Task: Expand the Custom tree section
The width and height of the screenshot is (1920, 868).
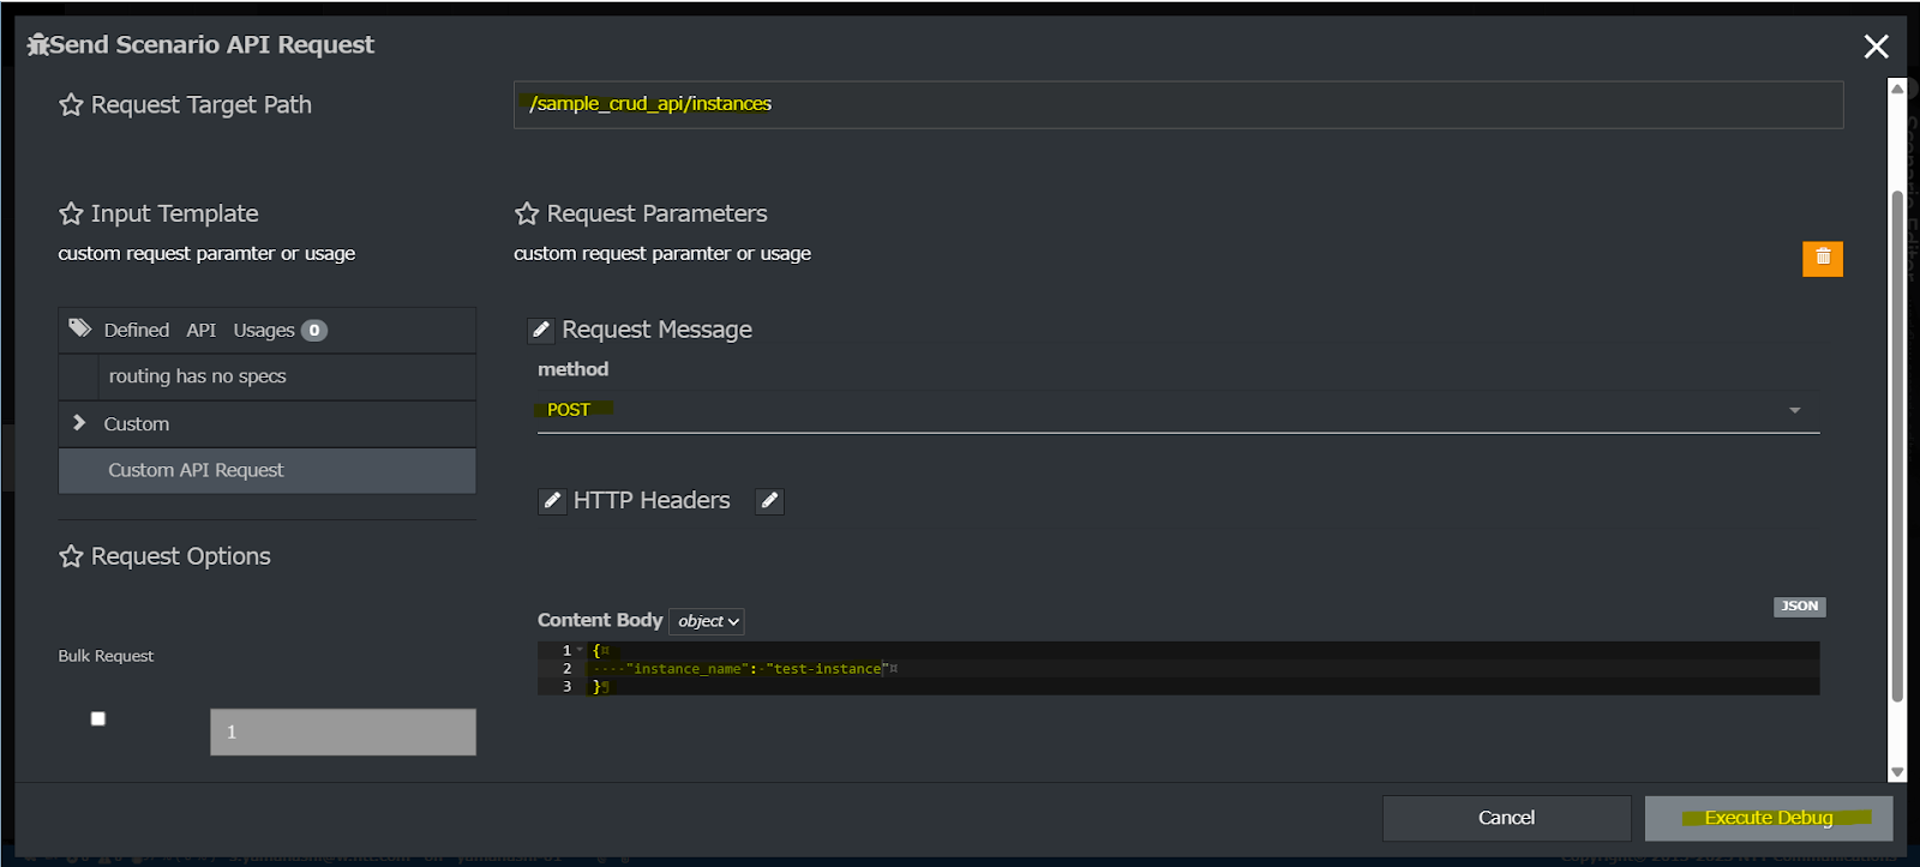Action: click(x=80, y=424)
